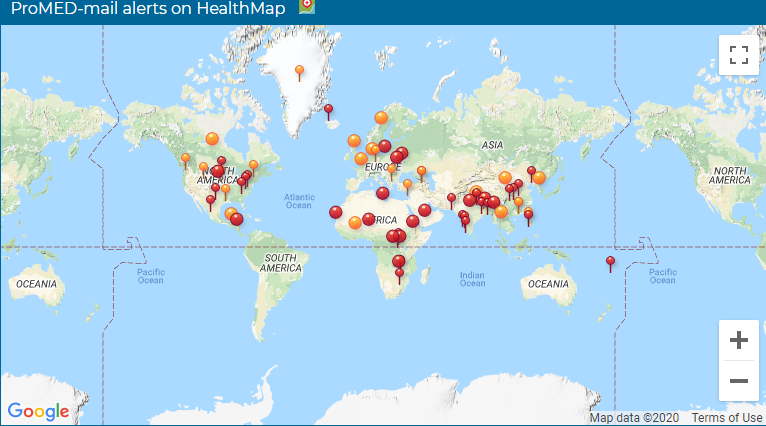Toggle fullscreen view of the map
Screen dimensions: 766x426
pyautogui.click(x=739, y=55)
